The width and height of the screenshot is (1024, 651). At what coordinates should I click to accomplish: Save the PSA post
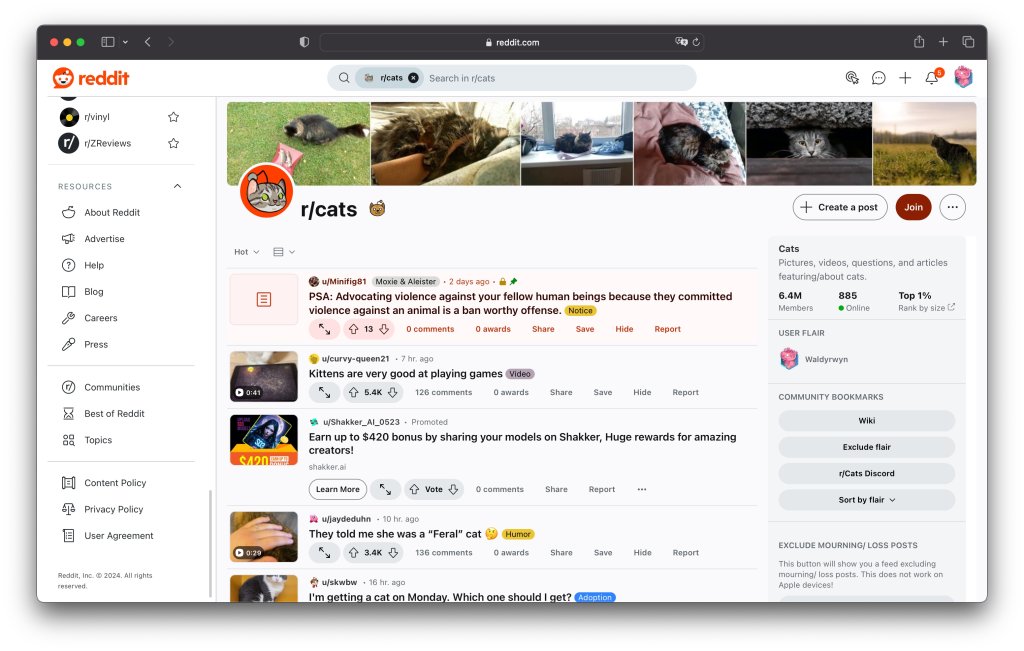pos(584,329)
